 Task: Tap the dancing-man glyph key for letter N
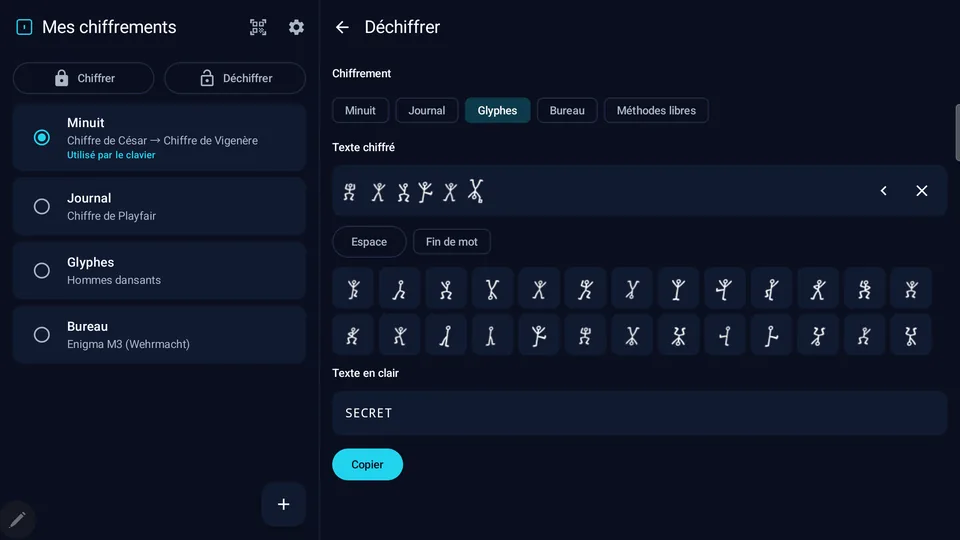(353, 336)
